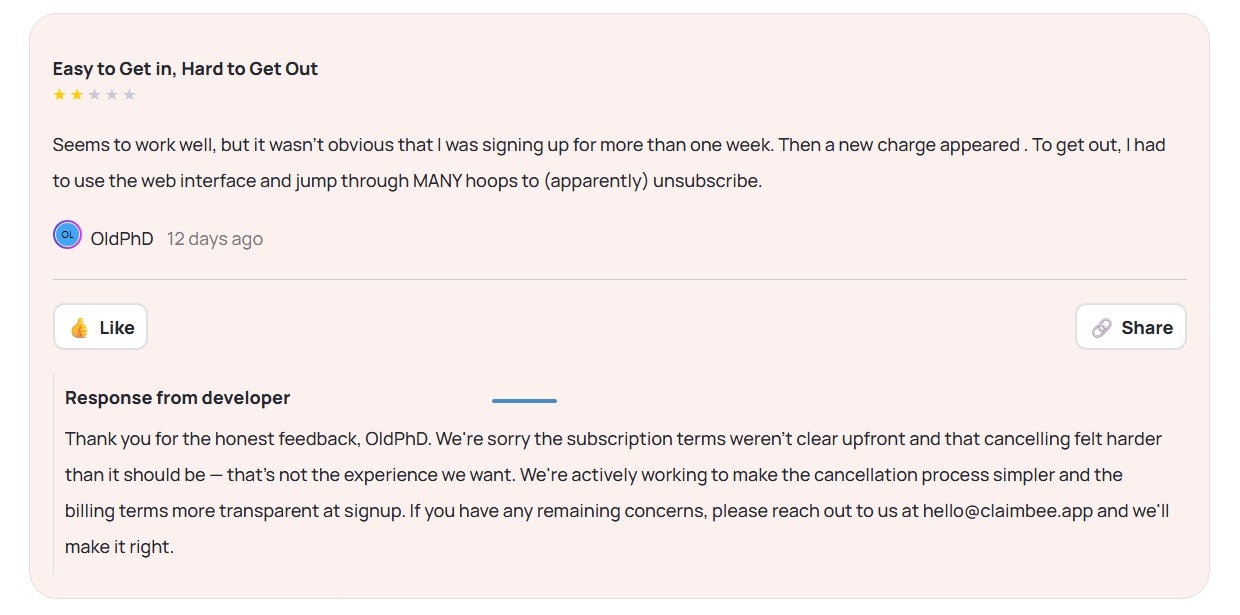Image resolution: width=1240 pixels, height=615 pixels.
Task: Click the "12 days ago" timestamp
Action: pos(215,239)
